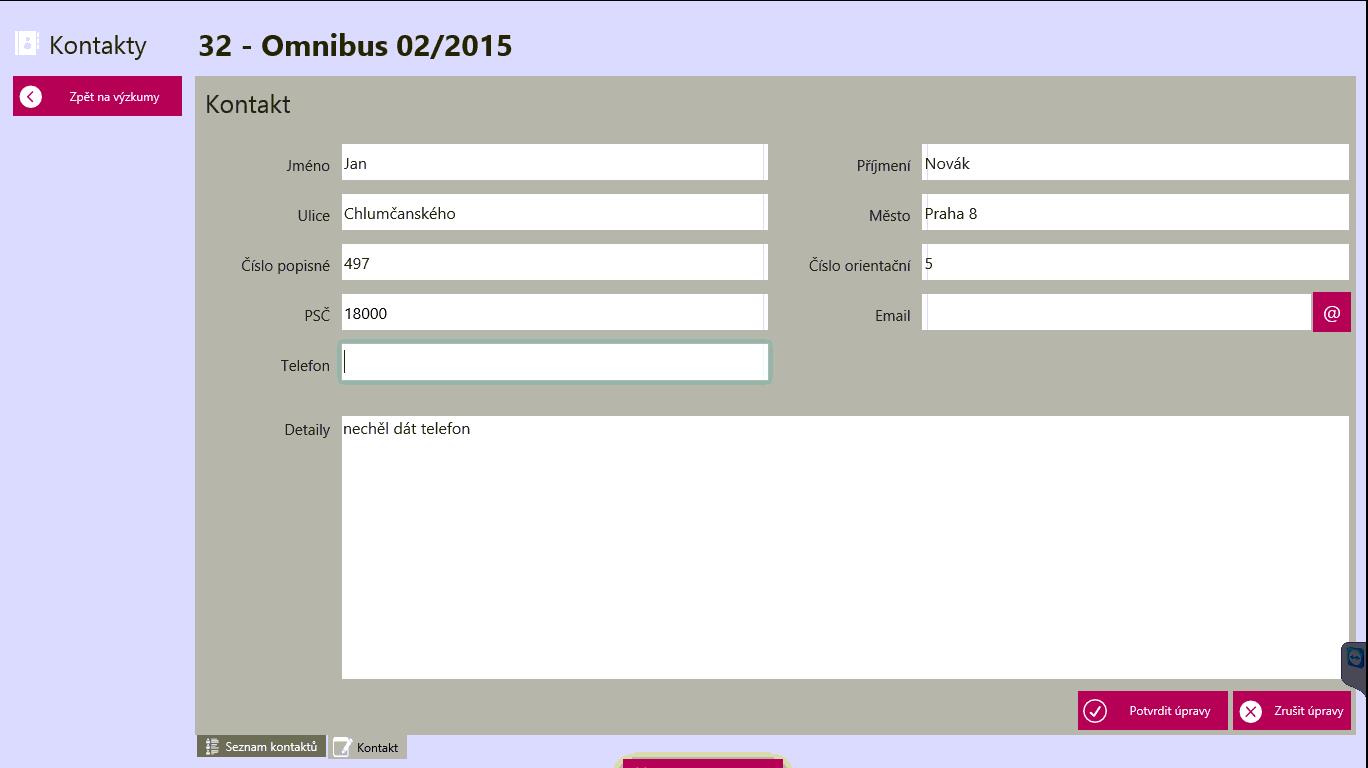
Task: Click the edit icon on Kontakt tab
Action: coord(342,747)
